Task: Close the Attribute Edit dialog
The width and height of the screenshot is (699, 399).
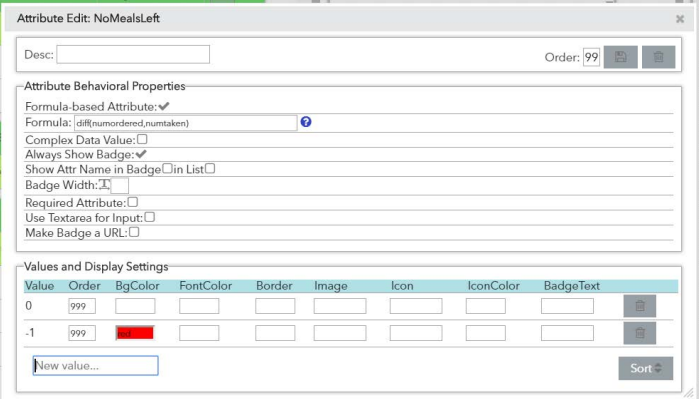Action: 680,19
